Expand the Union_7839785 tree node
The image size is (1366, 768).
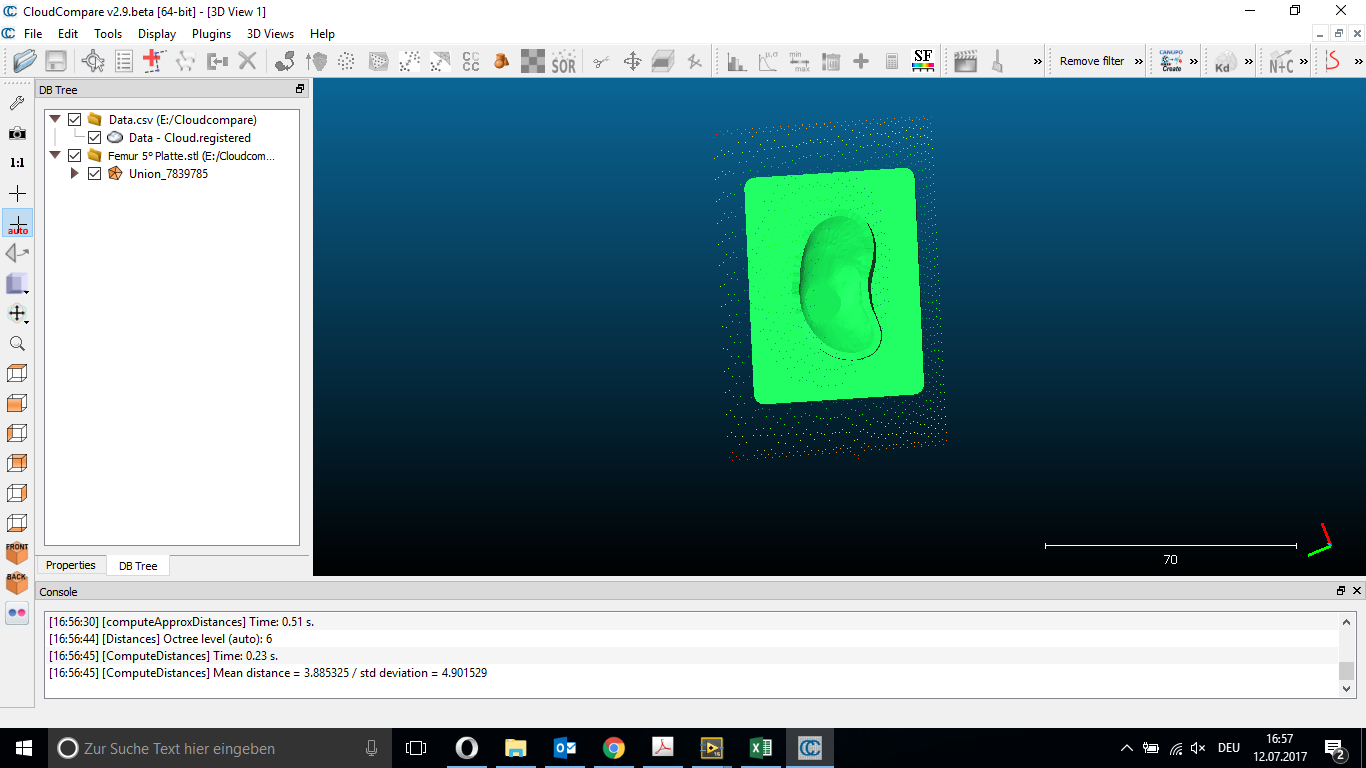(x=75, y=174)
